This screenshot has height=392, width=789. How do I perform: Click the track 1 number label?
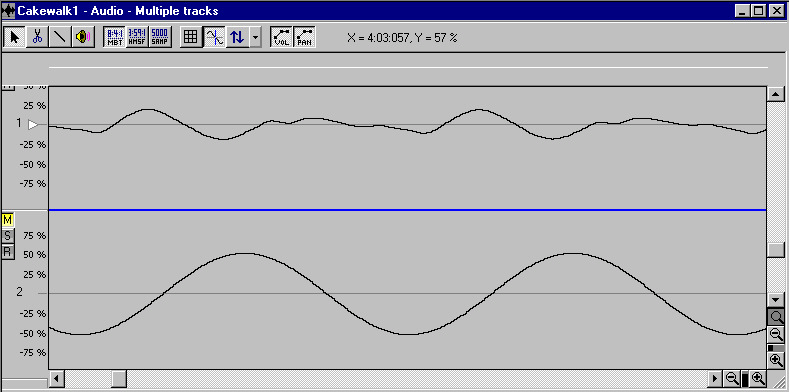(x=19, y=123)
